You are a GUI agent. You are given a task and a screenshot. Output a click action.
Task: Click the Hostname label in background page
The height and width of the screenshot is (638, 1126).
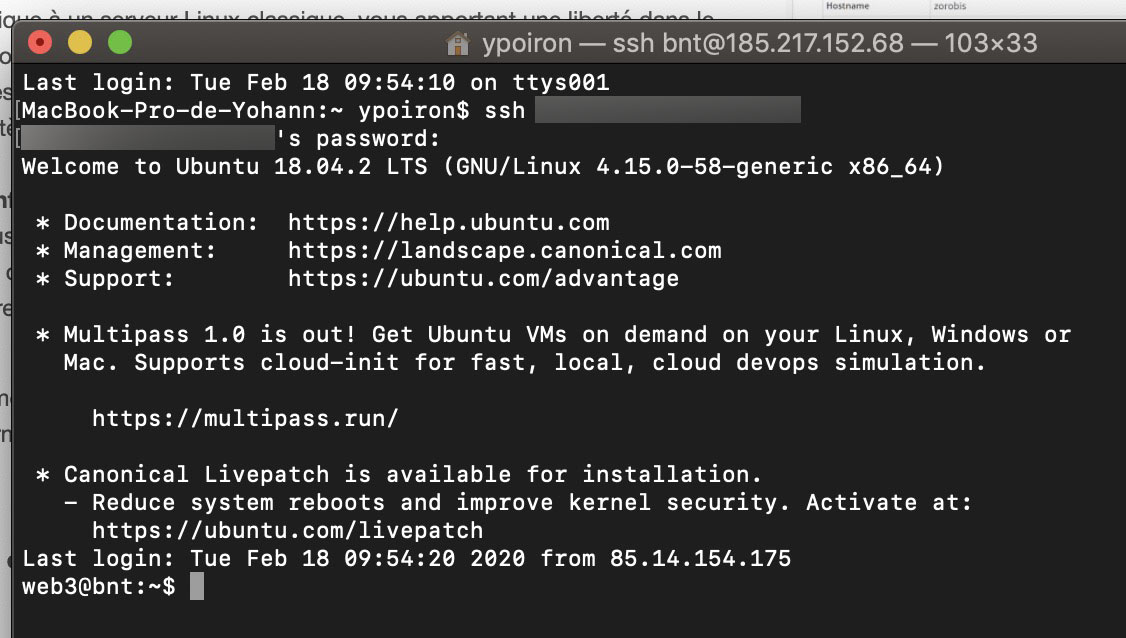847,6
